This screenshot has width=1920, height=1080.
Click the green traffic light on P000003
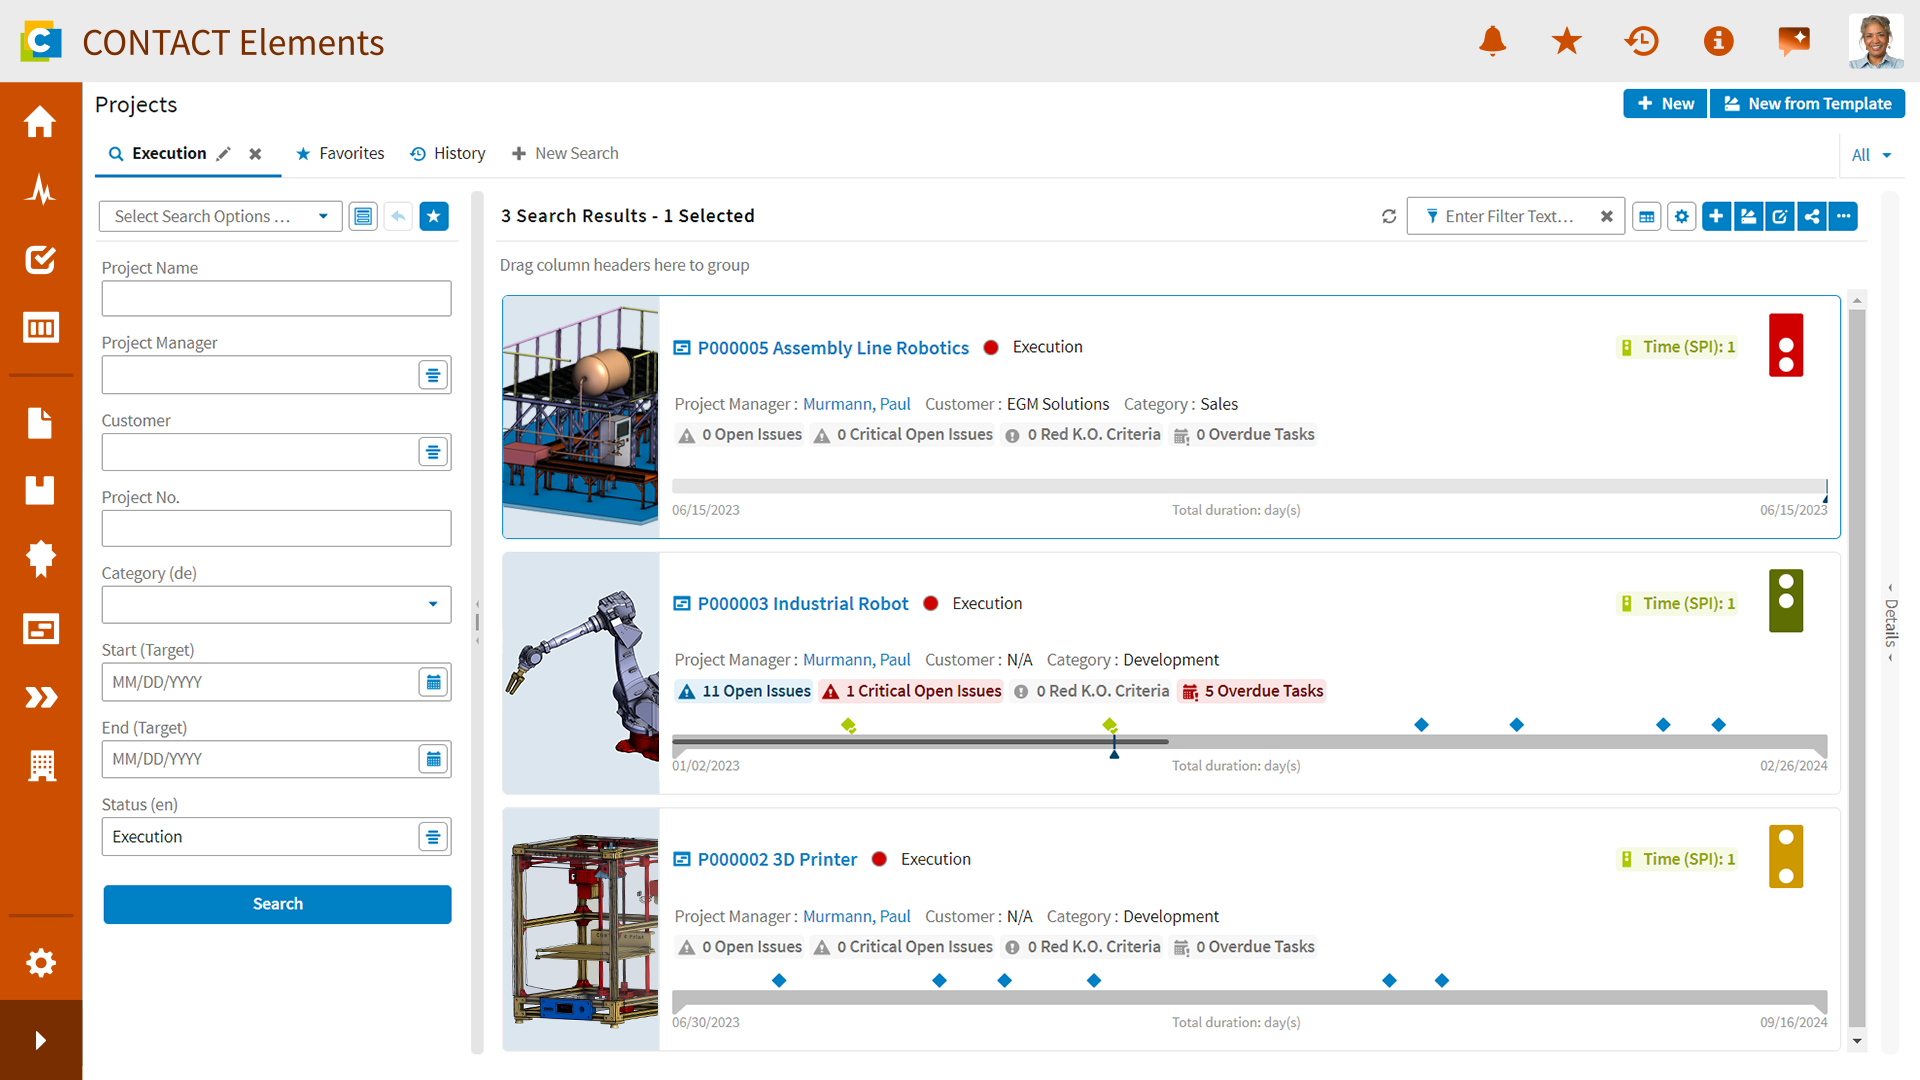point(1786,601)
